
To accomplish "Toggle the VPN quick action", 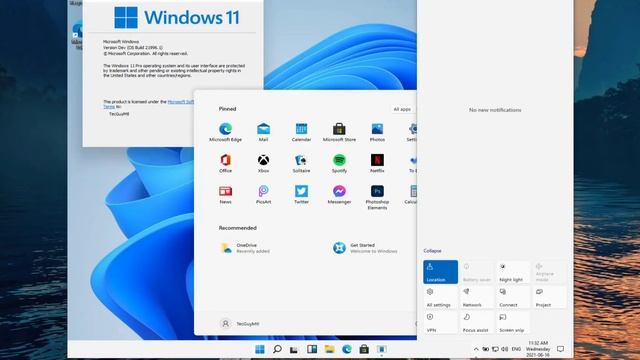I will tap(440, 322).
